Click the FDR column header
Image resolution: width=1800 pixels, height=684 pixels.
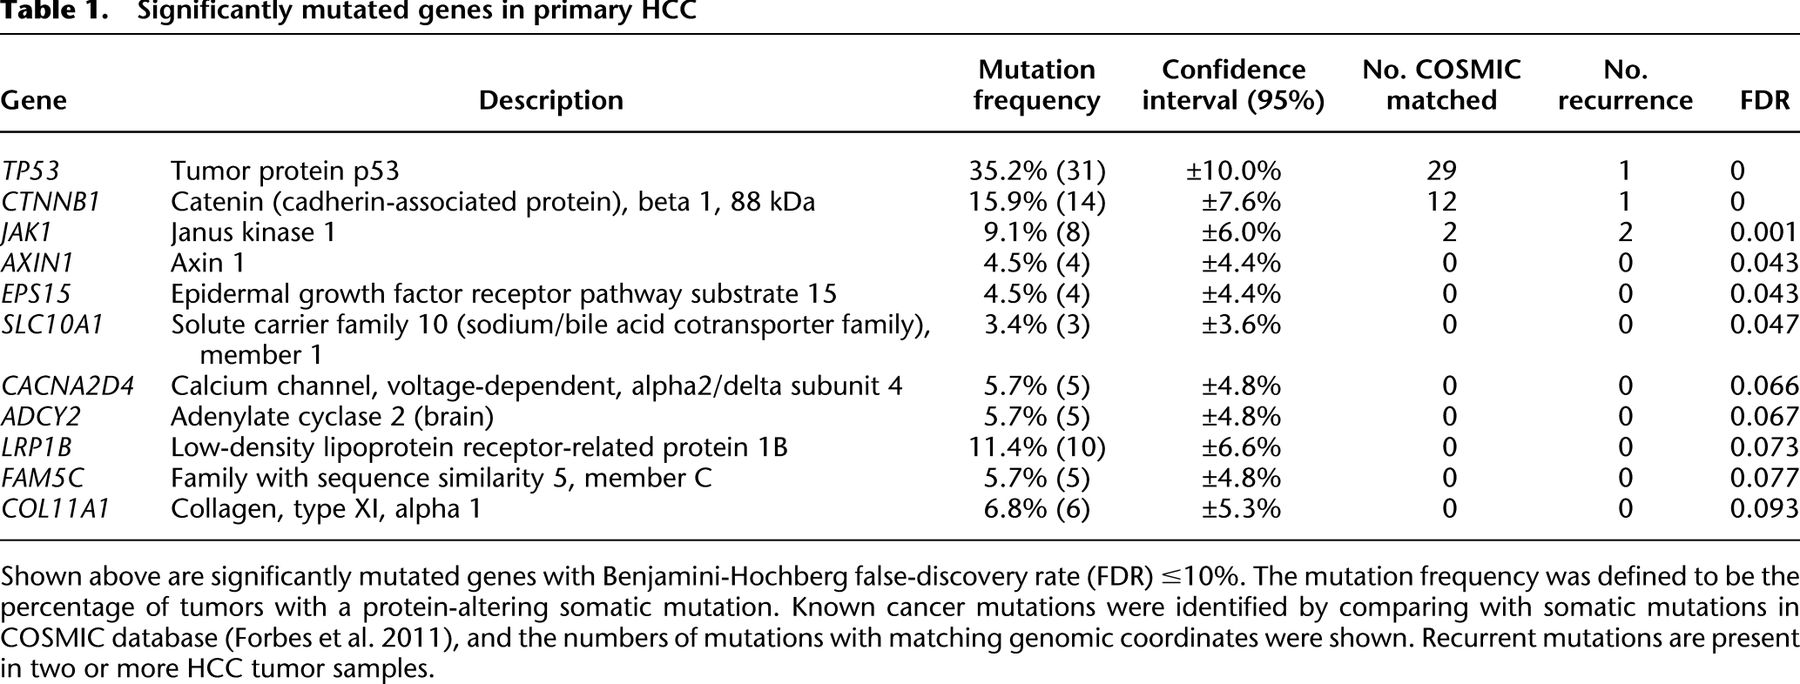[1765, 101]
